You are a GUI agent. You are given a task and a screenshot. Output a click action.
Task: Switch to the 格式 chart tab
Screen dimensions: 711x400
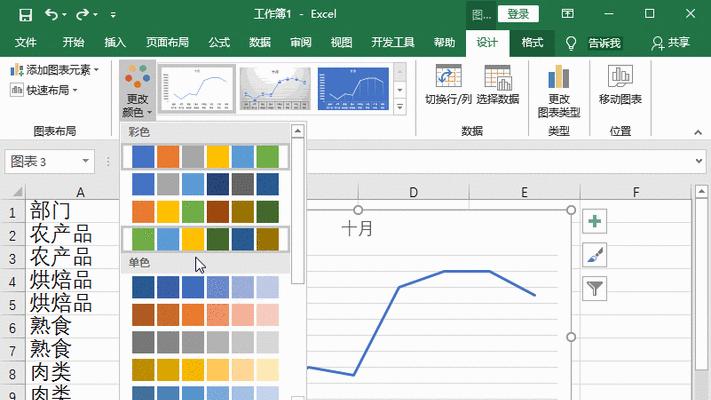pos(532,43)
